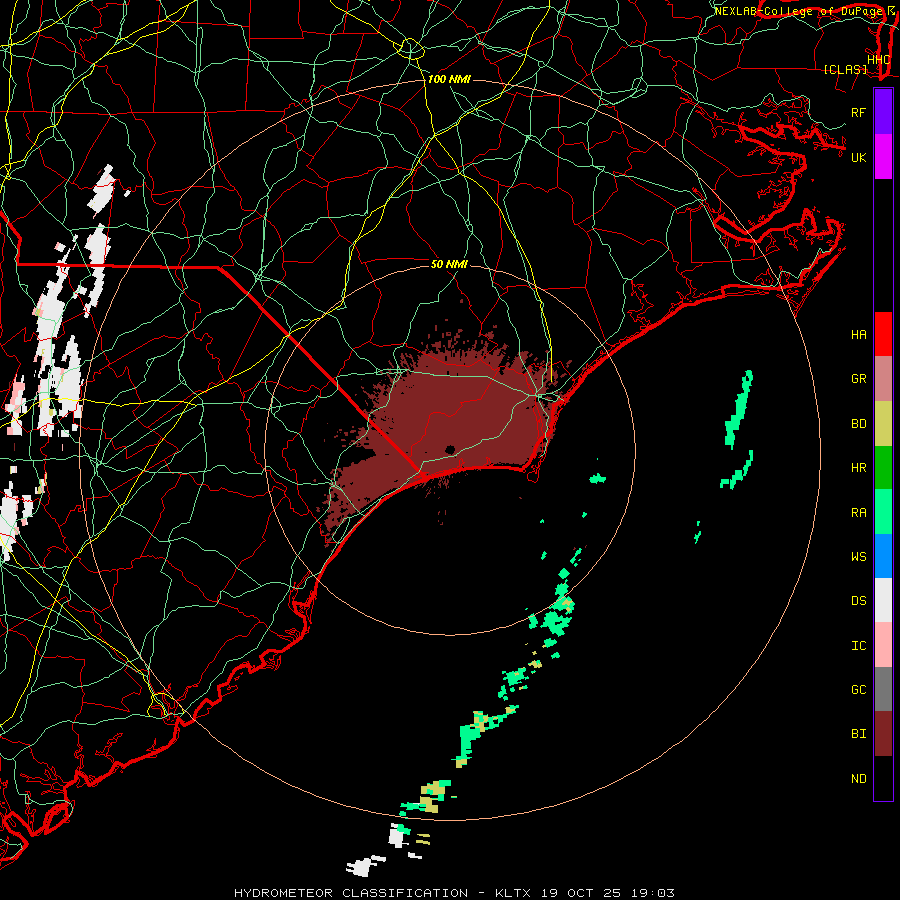Click the KLTX station identifier
The width and height of the screenshot is (900, 900).
coord(513,893)
